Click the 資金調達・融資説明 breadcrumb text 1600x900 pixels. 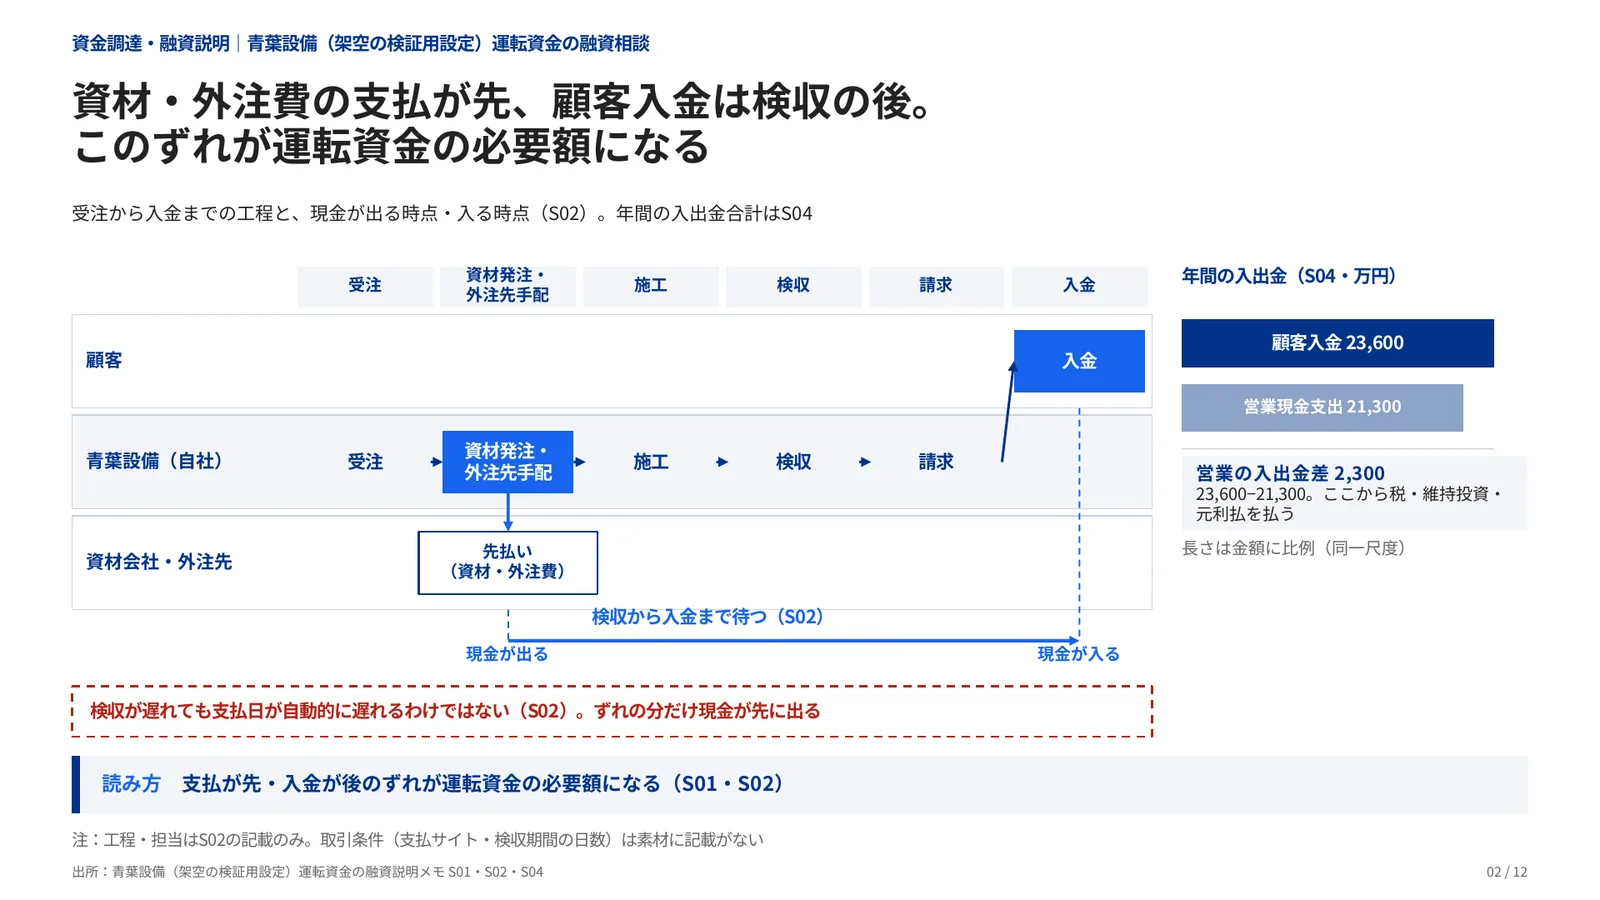151,43
